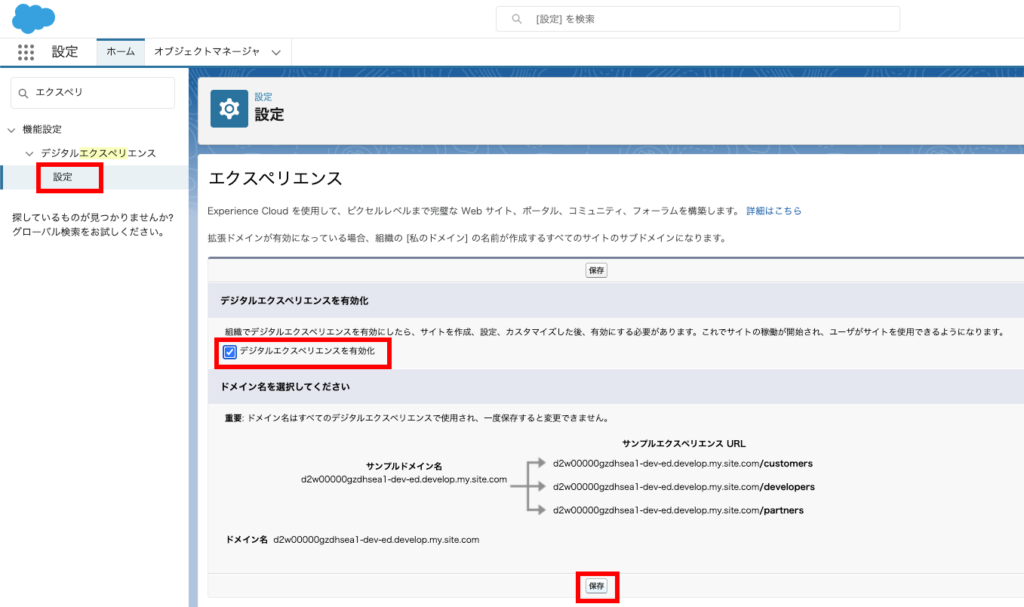Click the top 保存 button
Image resolution: width=1024 pixels, height=607 pixels.
point(596,270)
